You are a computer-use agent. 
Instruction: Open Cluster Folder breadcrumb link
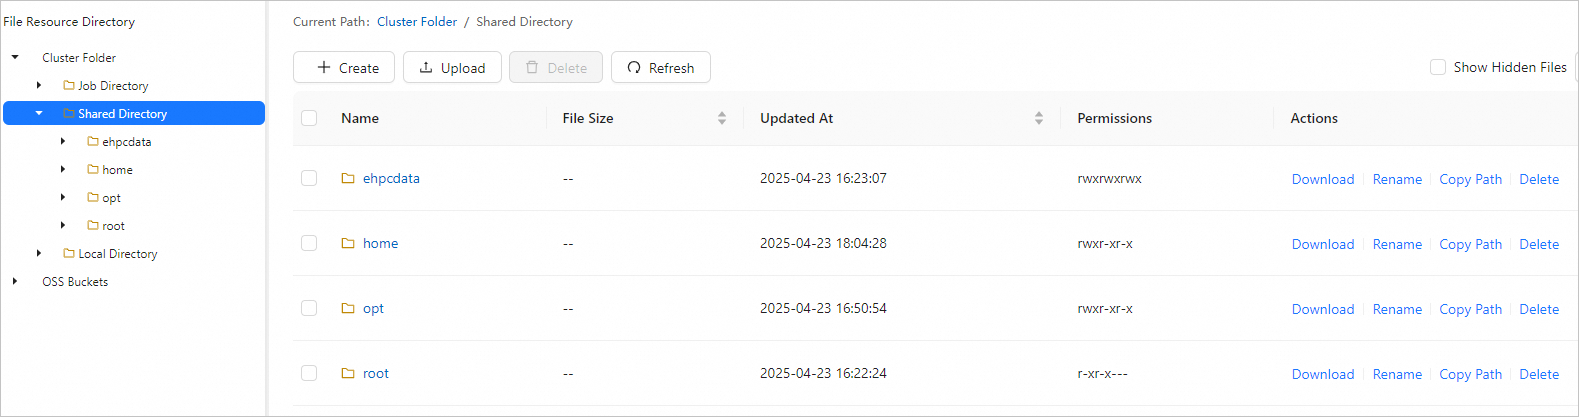click(417, 22)
